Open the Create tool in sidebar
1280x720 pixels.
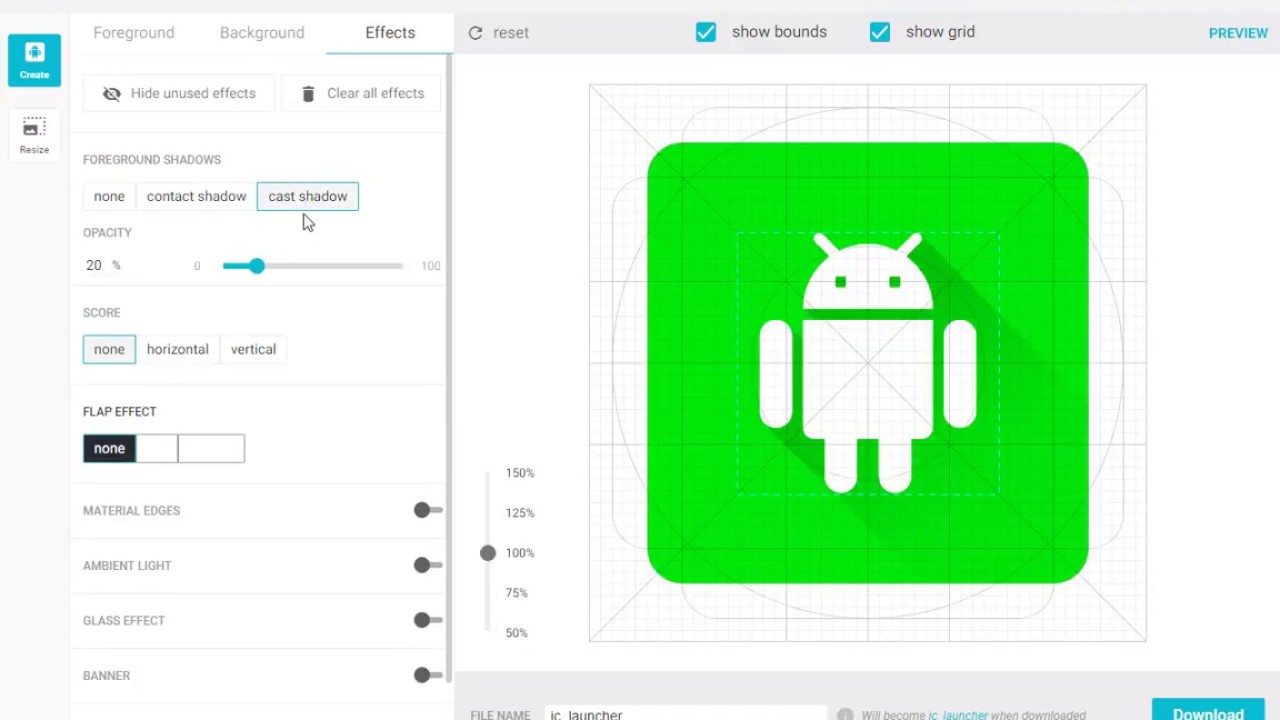34,60
